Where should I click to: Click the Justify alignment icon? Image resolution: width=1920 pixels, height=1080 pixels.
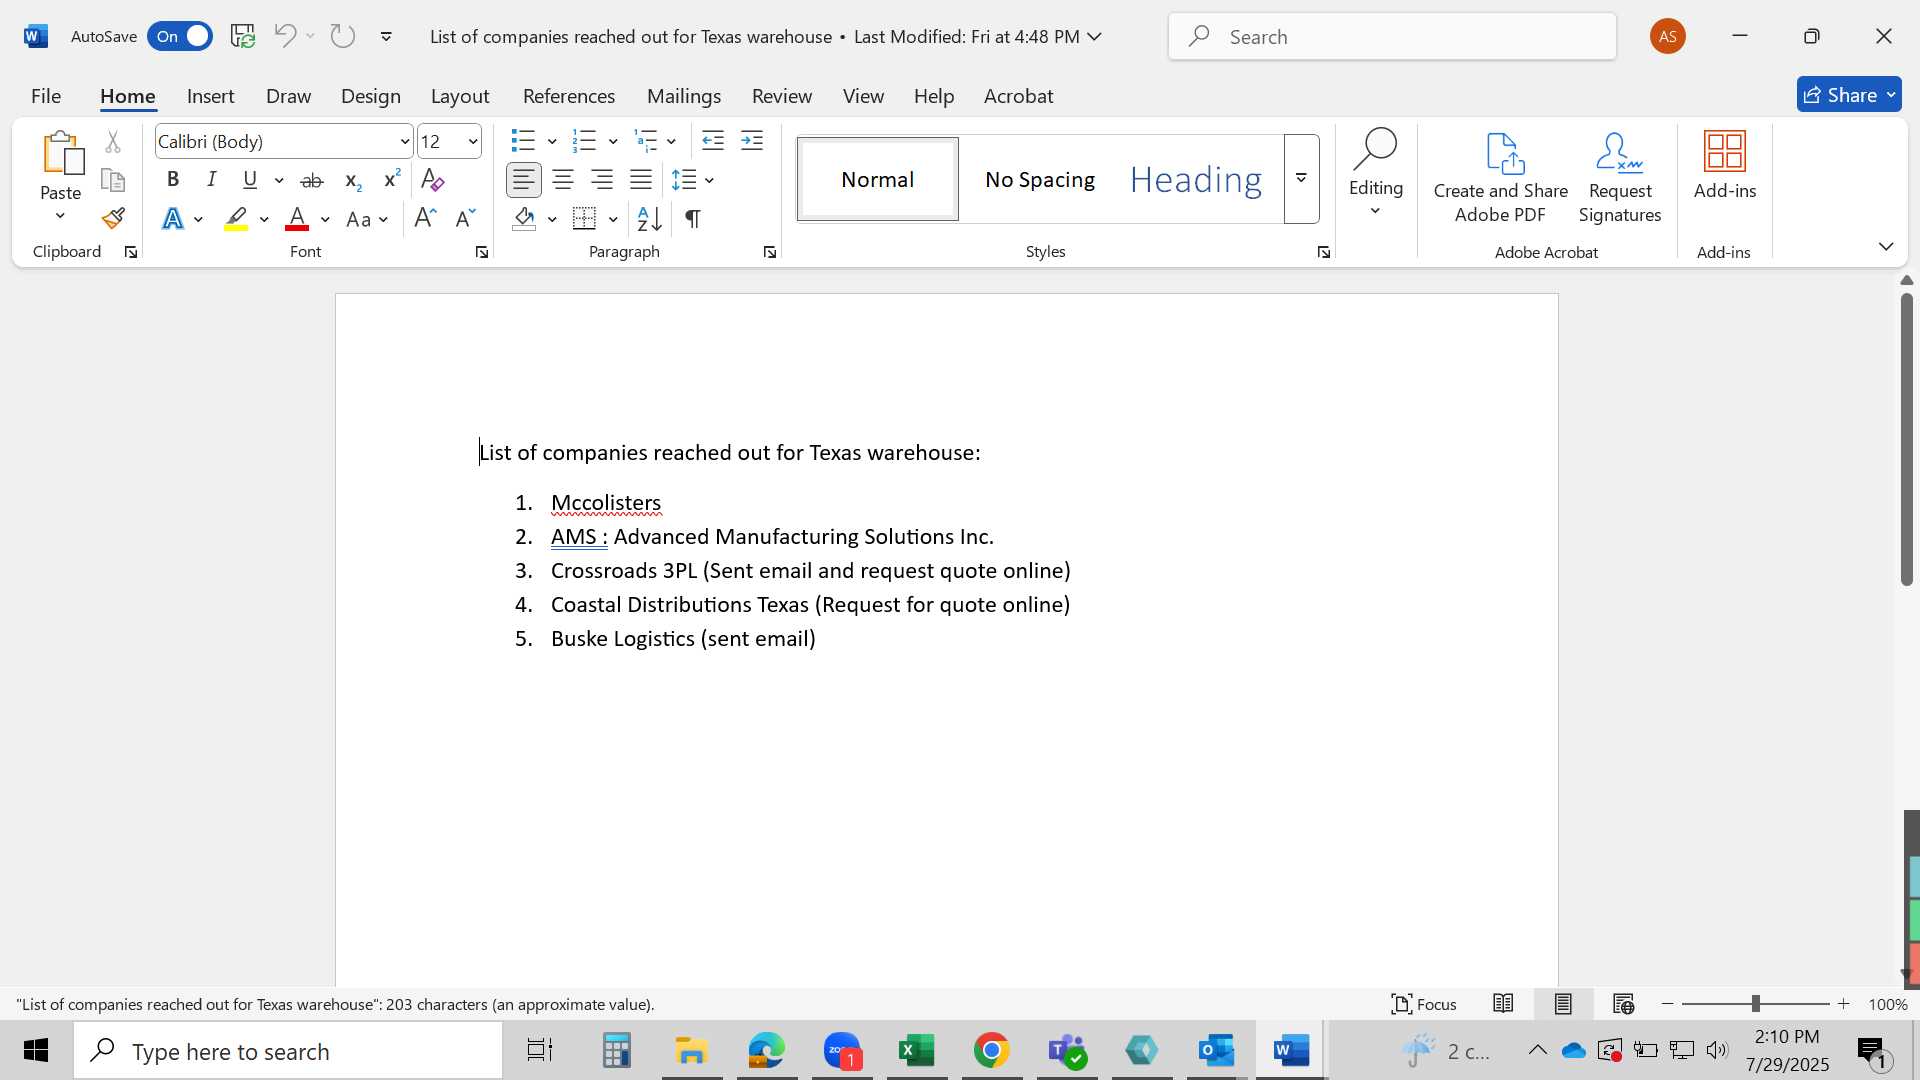pos(641,180)
